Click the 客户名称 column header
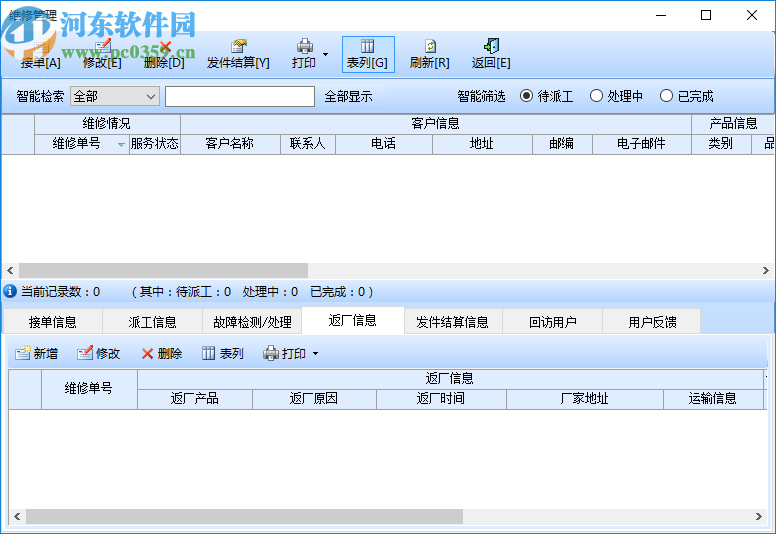This screenshot has height=534, width=776. point(230,144)
